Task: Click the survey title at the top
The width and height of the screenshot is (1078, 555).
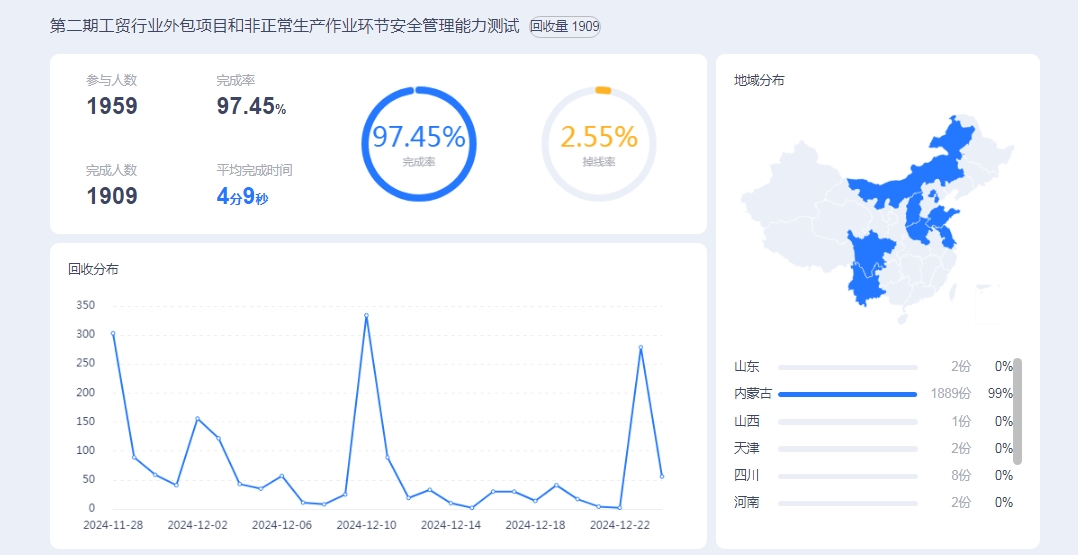Action: click(284, 27)
